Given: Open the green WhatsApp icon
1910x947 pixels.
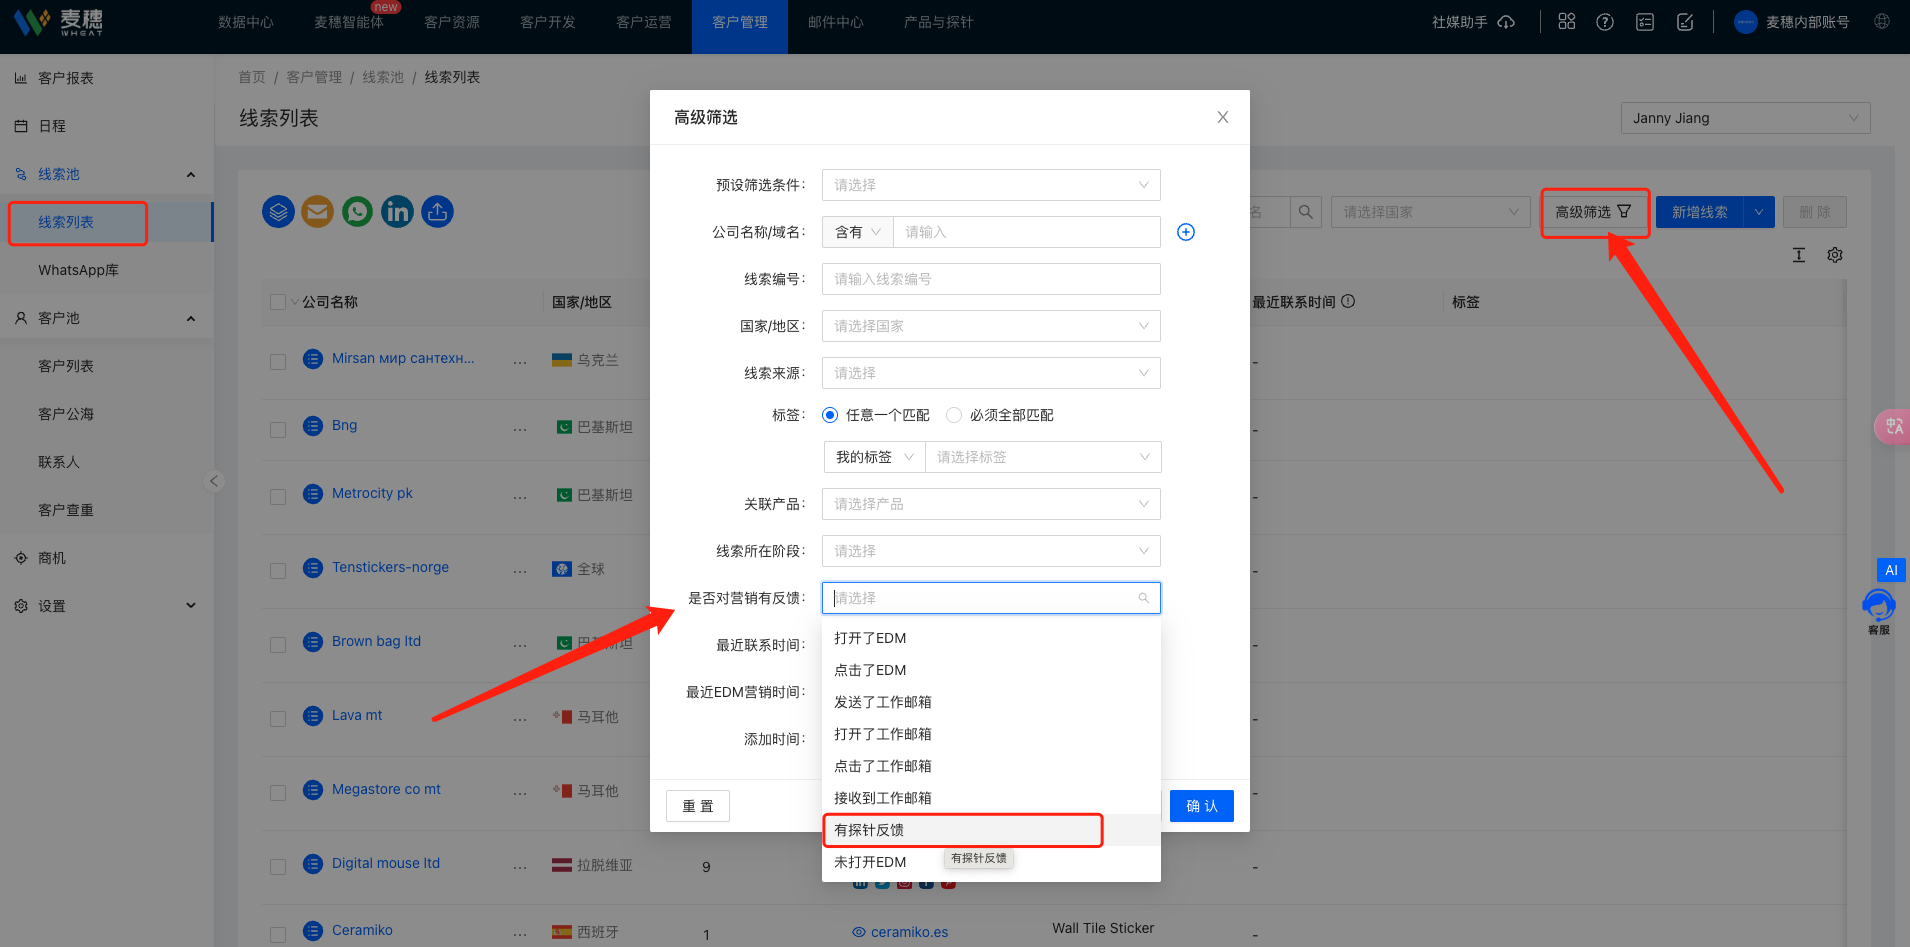Looking at the screenshot, I should pos(358,211).
